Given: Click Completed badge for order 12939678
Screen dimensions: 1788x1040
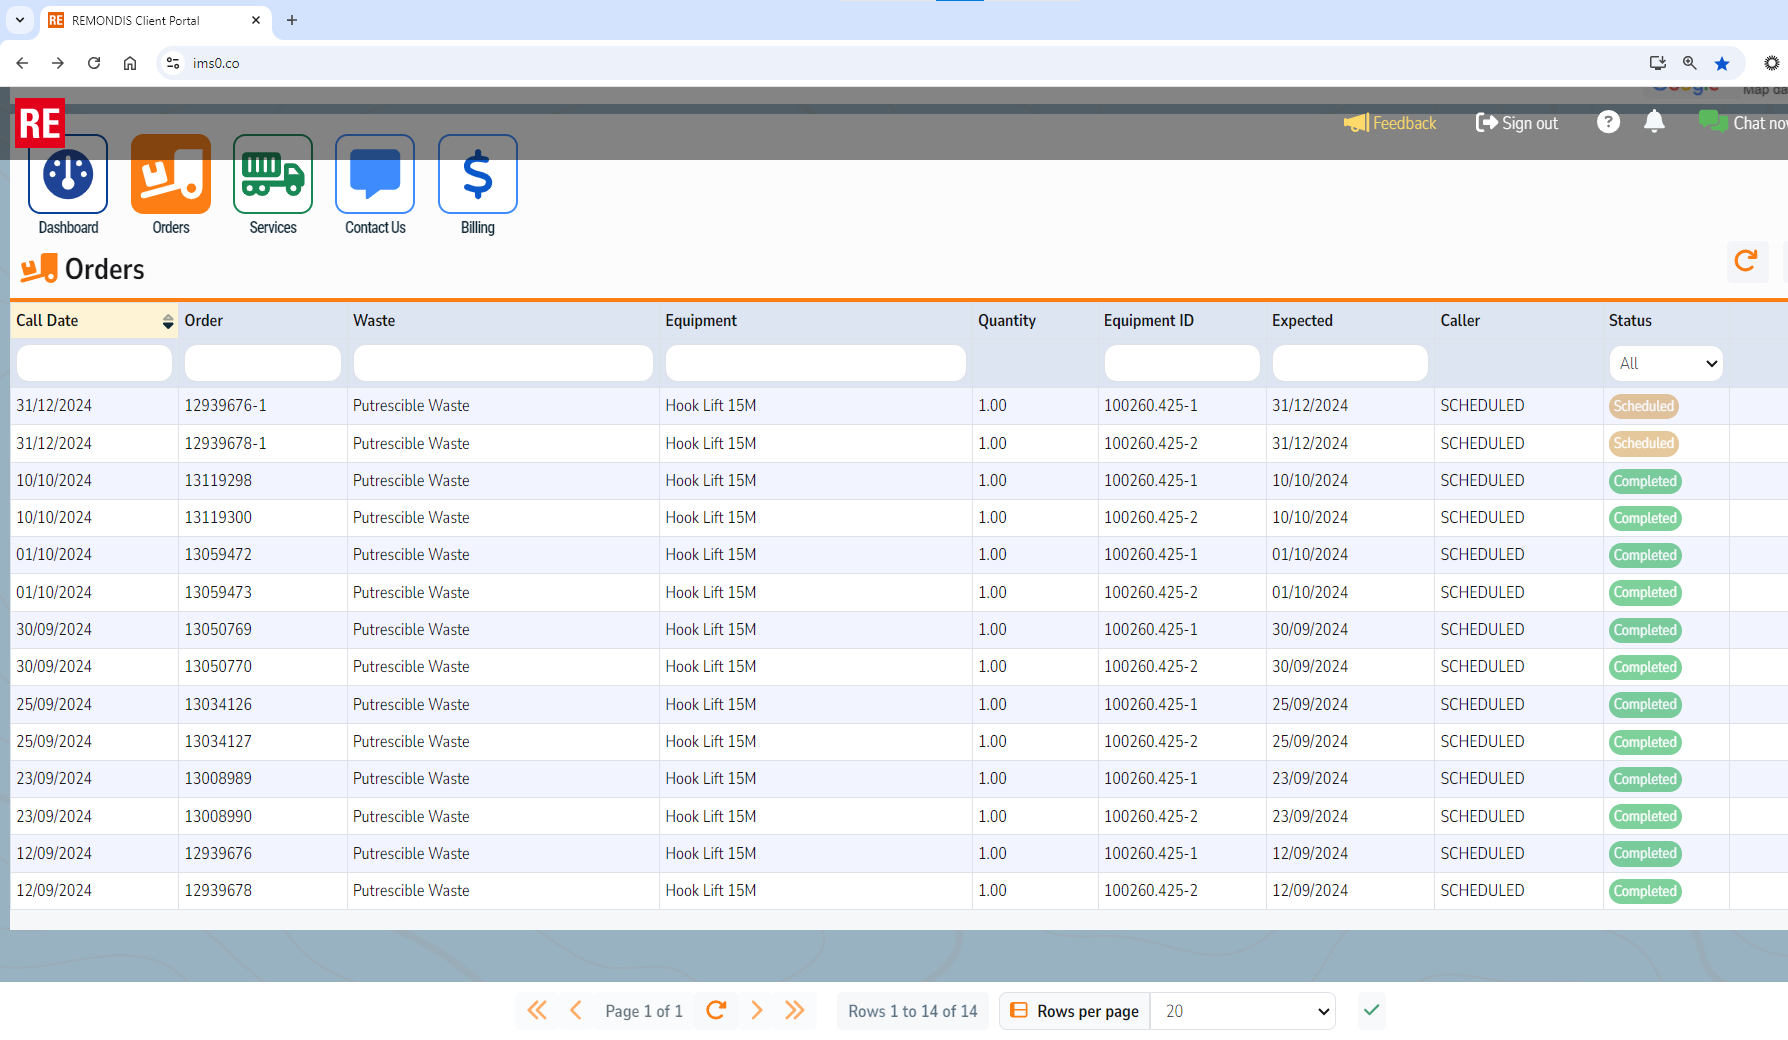Looking at the screenshot, I should 1645,891.
